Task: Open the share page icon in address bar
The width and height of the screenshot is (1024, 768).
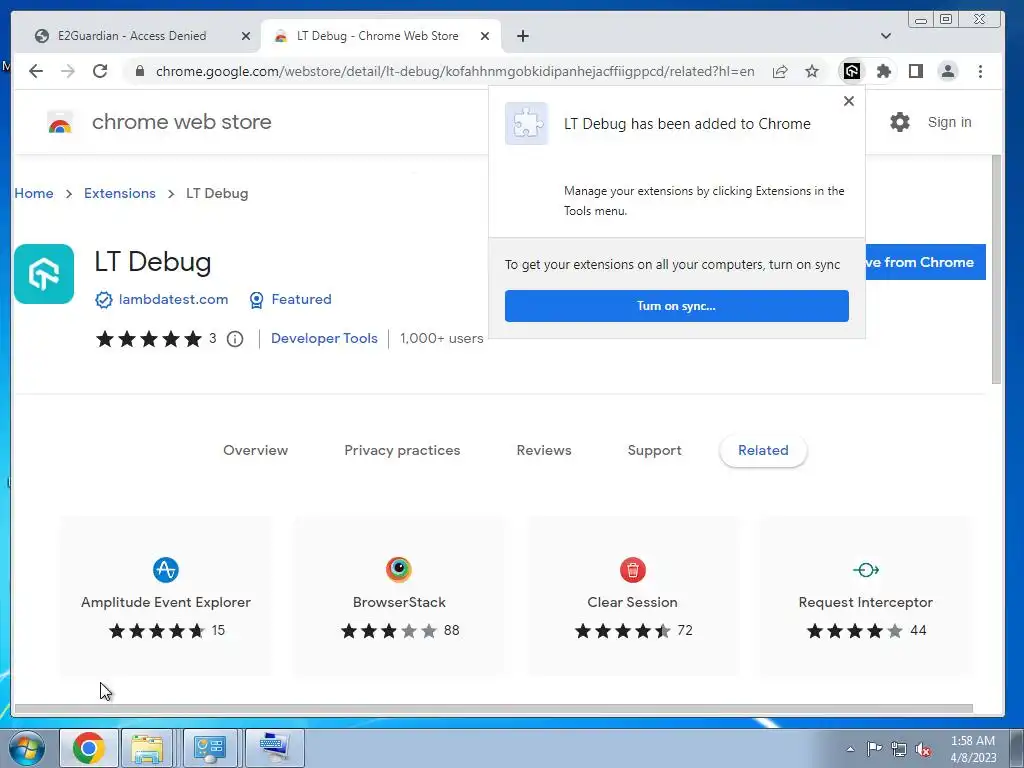Action: tap(780, 71)
